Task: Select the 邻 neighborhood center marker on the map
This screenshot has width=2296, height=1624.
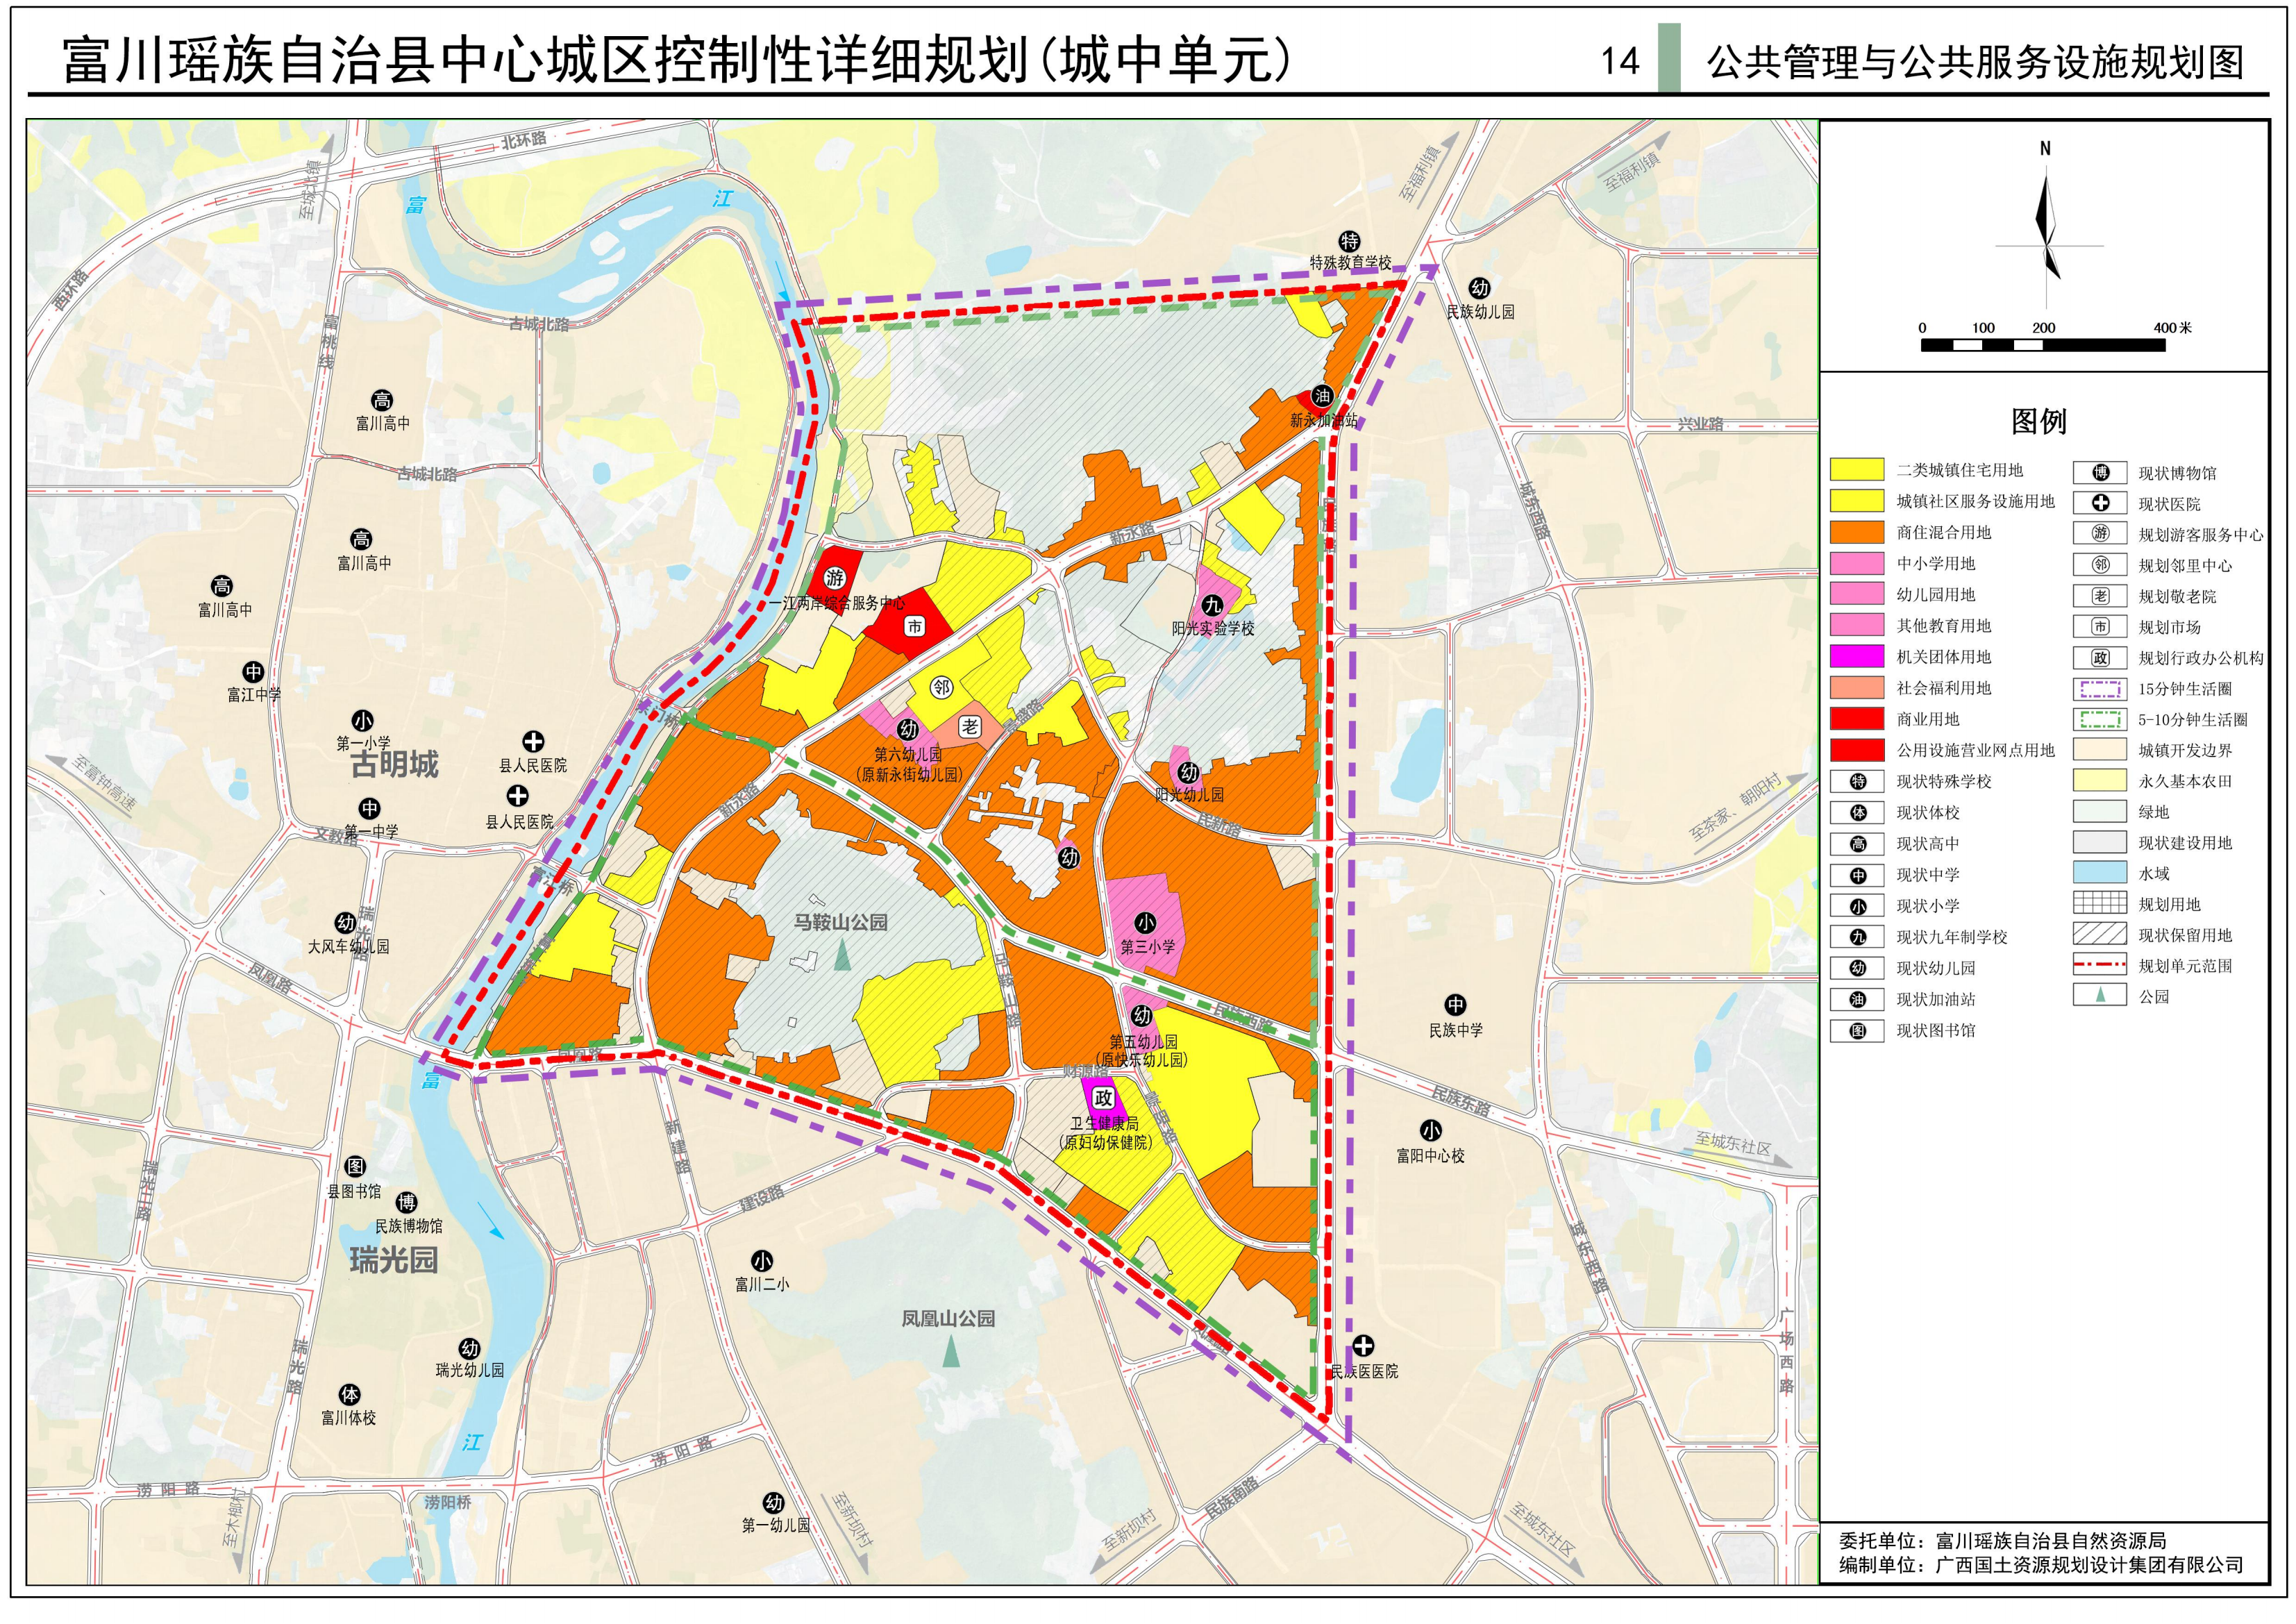Action: pyautogui.click(x=941, y=687)
